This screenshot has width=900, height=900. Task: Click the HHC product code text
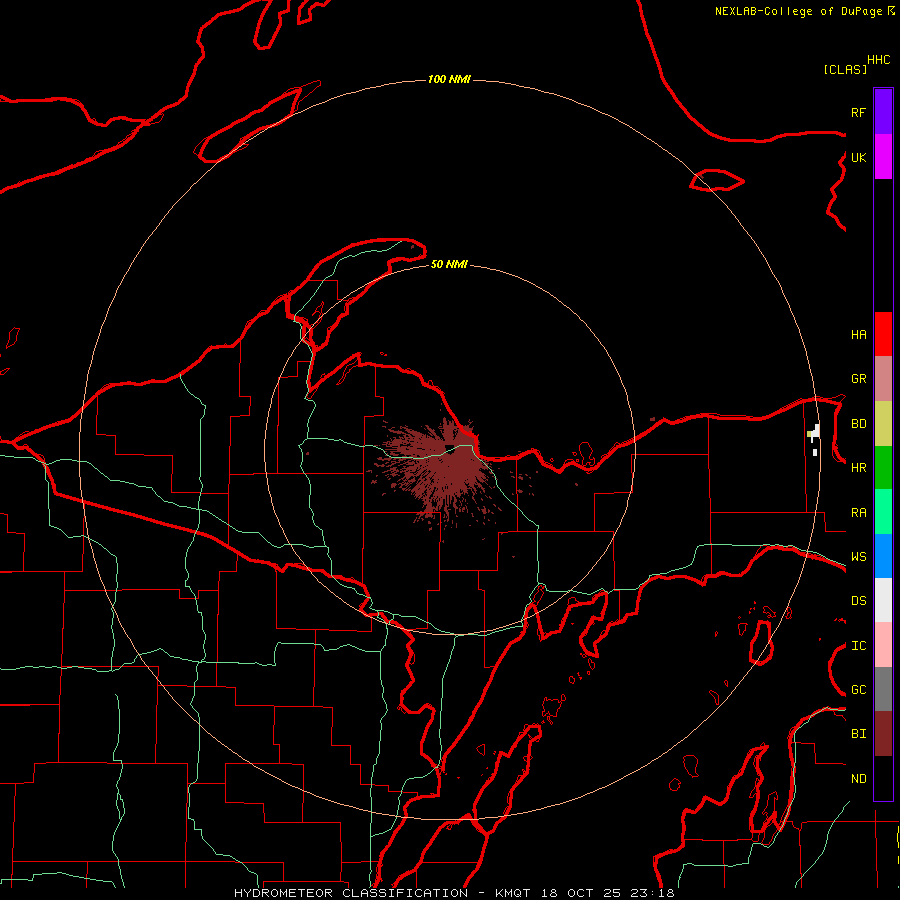(878, 60)
